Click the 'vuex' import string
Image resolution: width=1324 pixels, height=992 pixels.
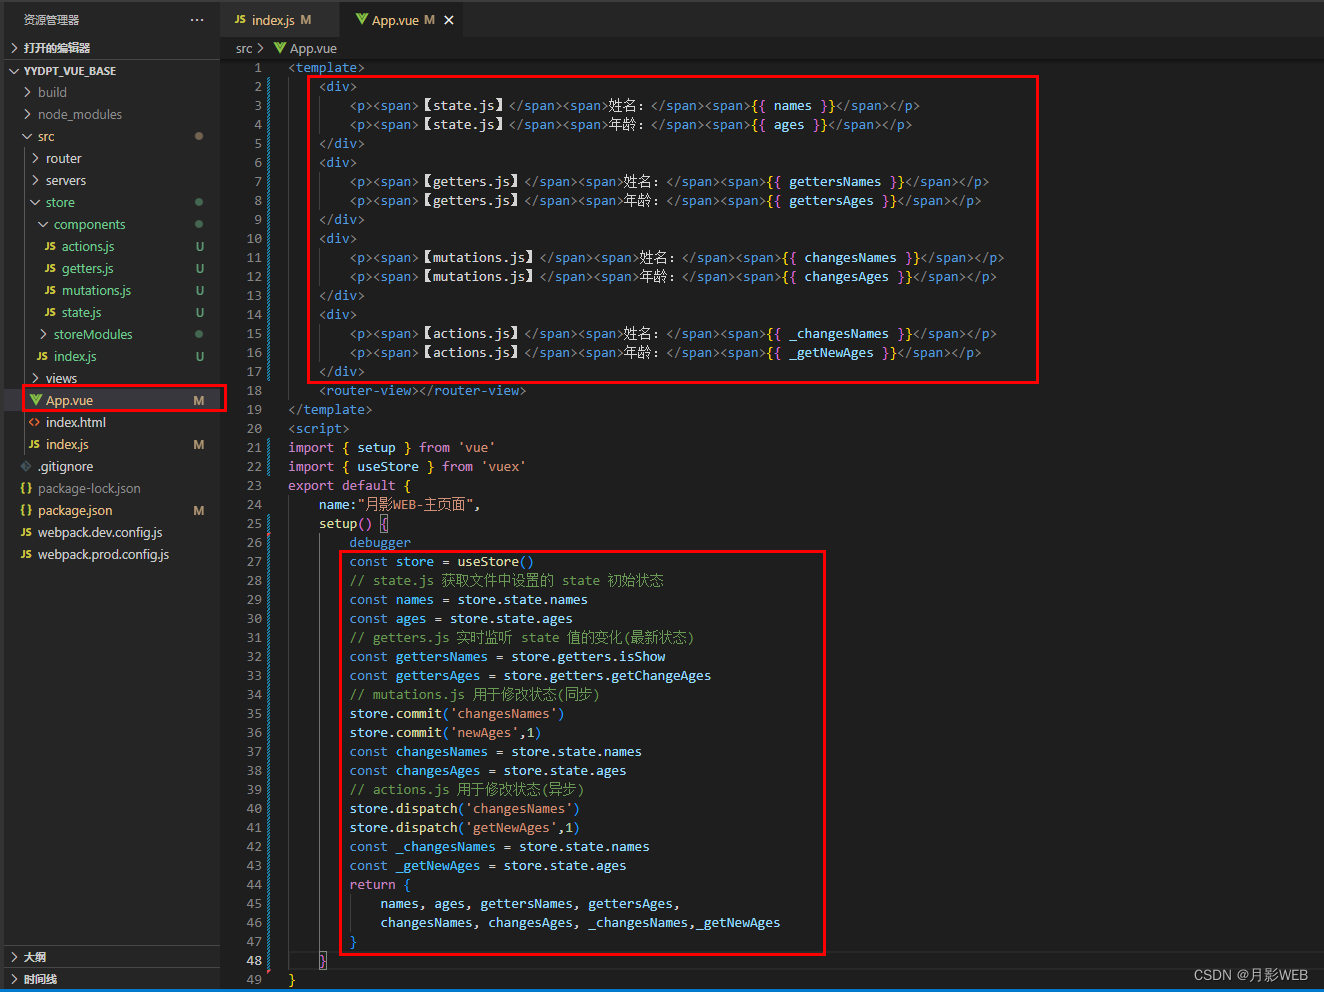pyautogui.click(x=503, y=467)
